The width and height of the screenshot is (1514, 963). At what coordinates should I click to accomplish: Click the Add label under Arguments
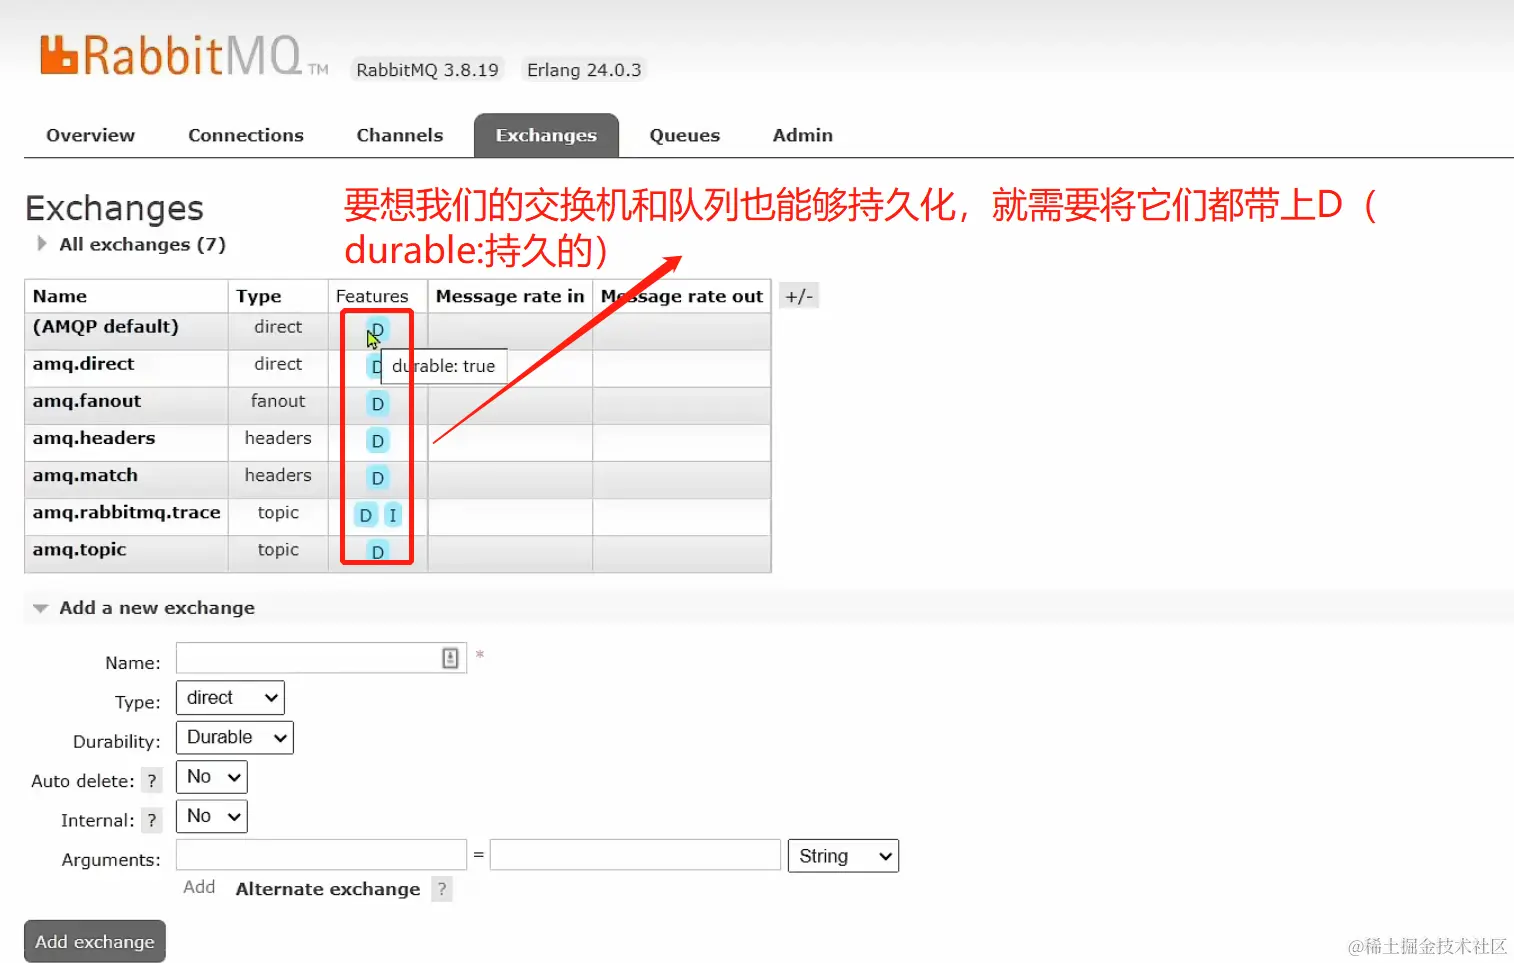click(199, 887)
